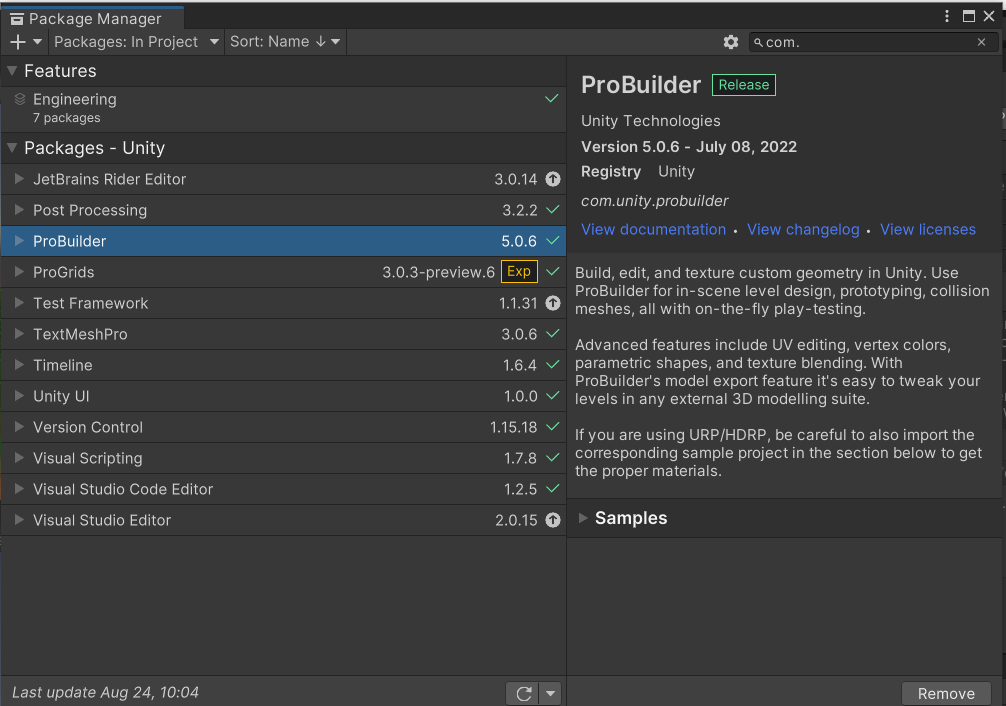
Task: Click the Version 5.0.6 - July 08, 2022 text
Action: tap(688, 147)
